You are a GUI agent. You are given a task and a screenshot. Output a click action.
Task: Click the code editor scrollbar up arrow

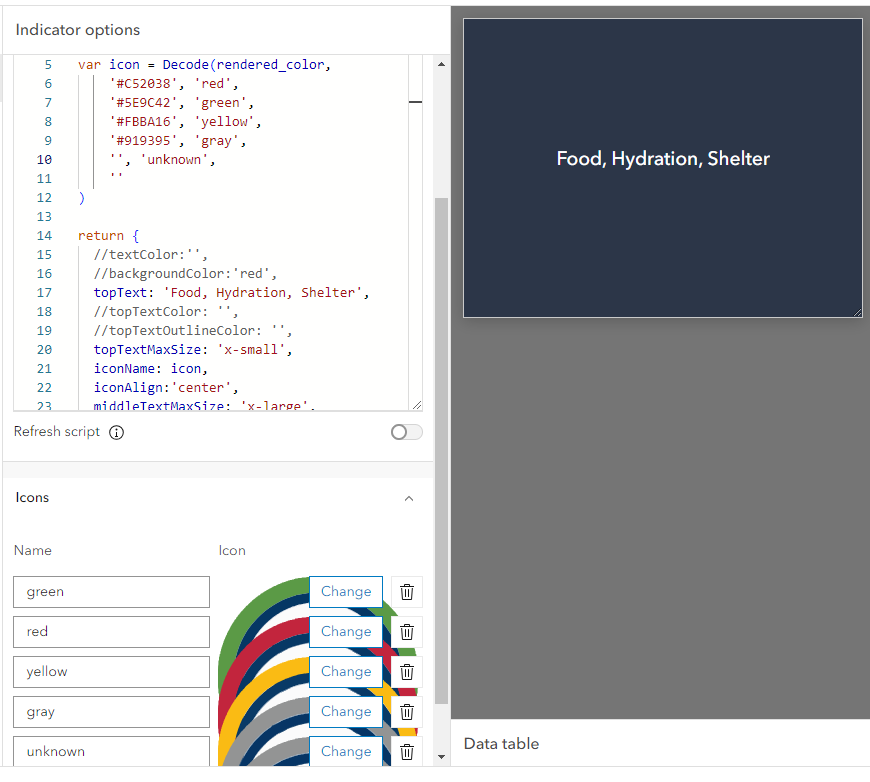(x=441, y=63)
